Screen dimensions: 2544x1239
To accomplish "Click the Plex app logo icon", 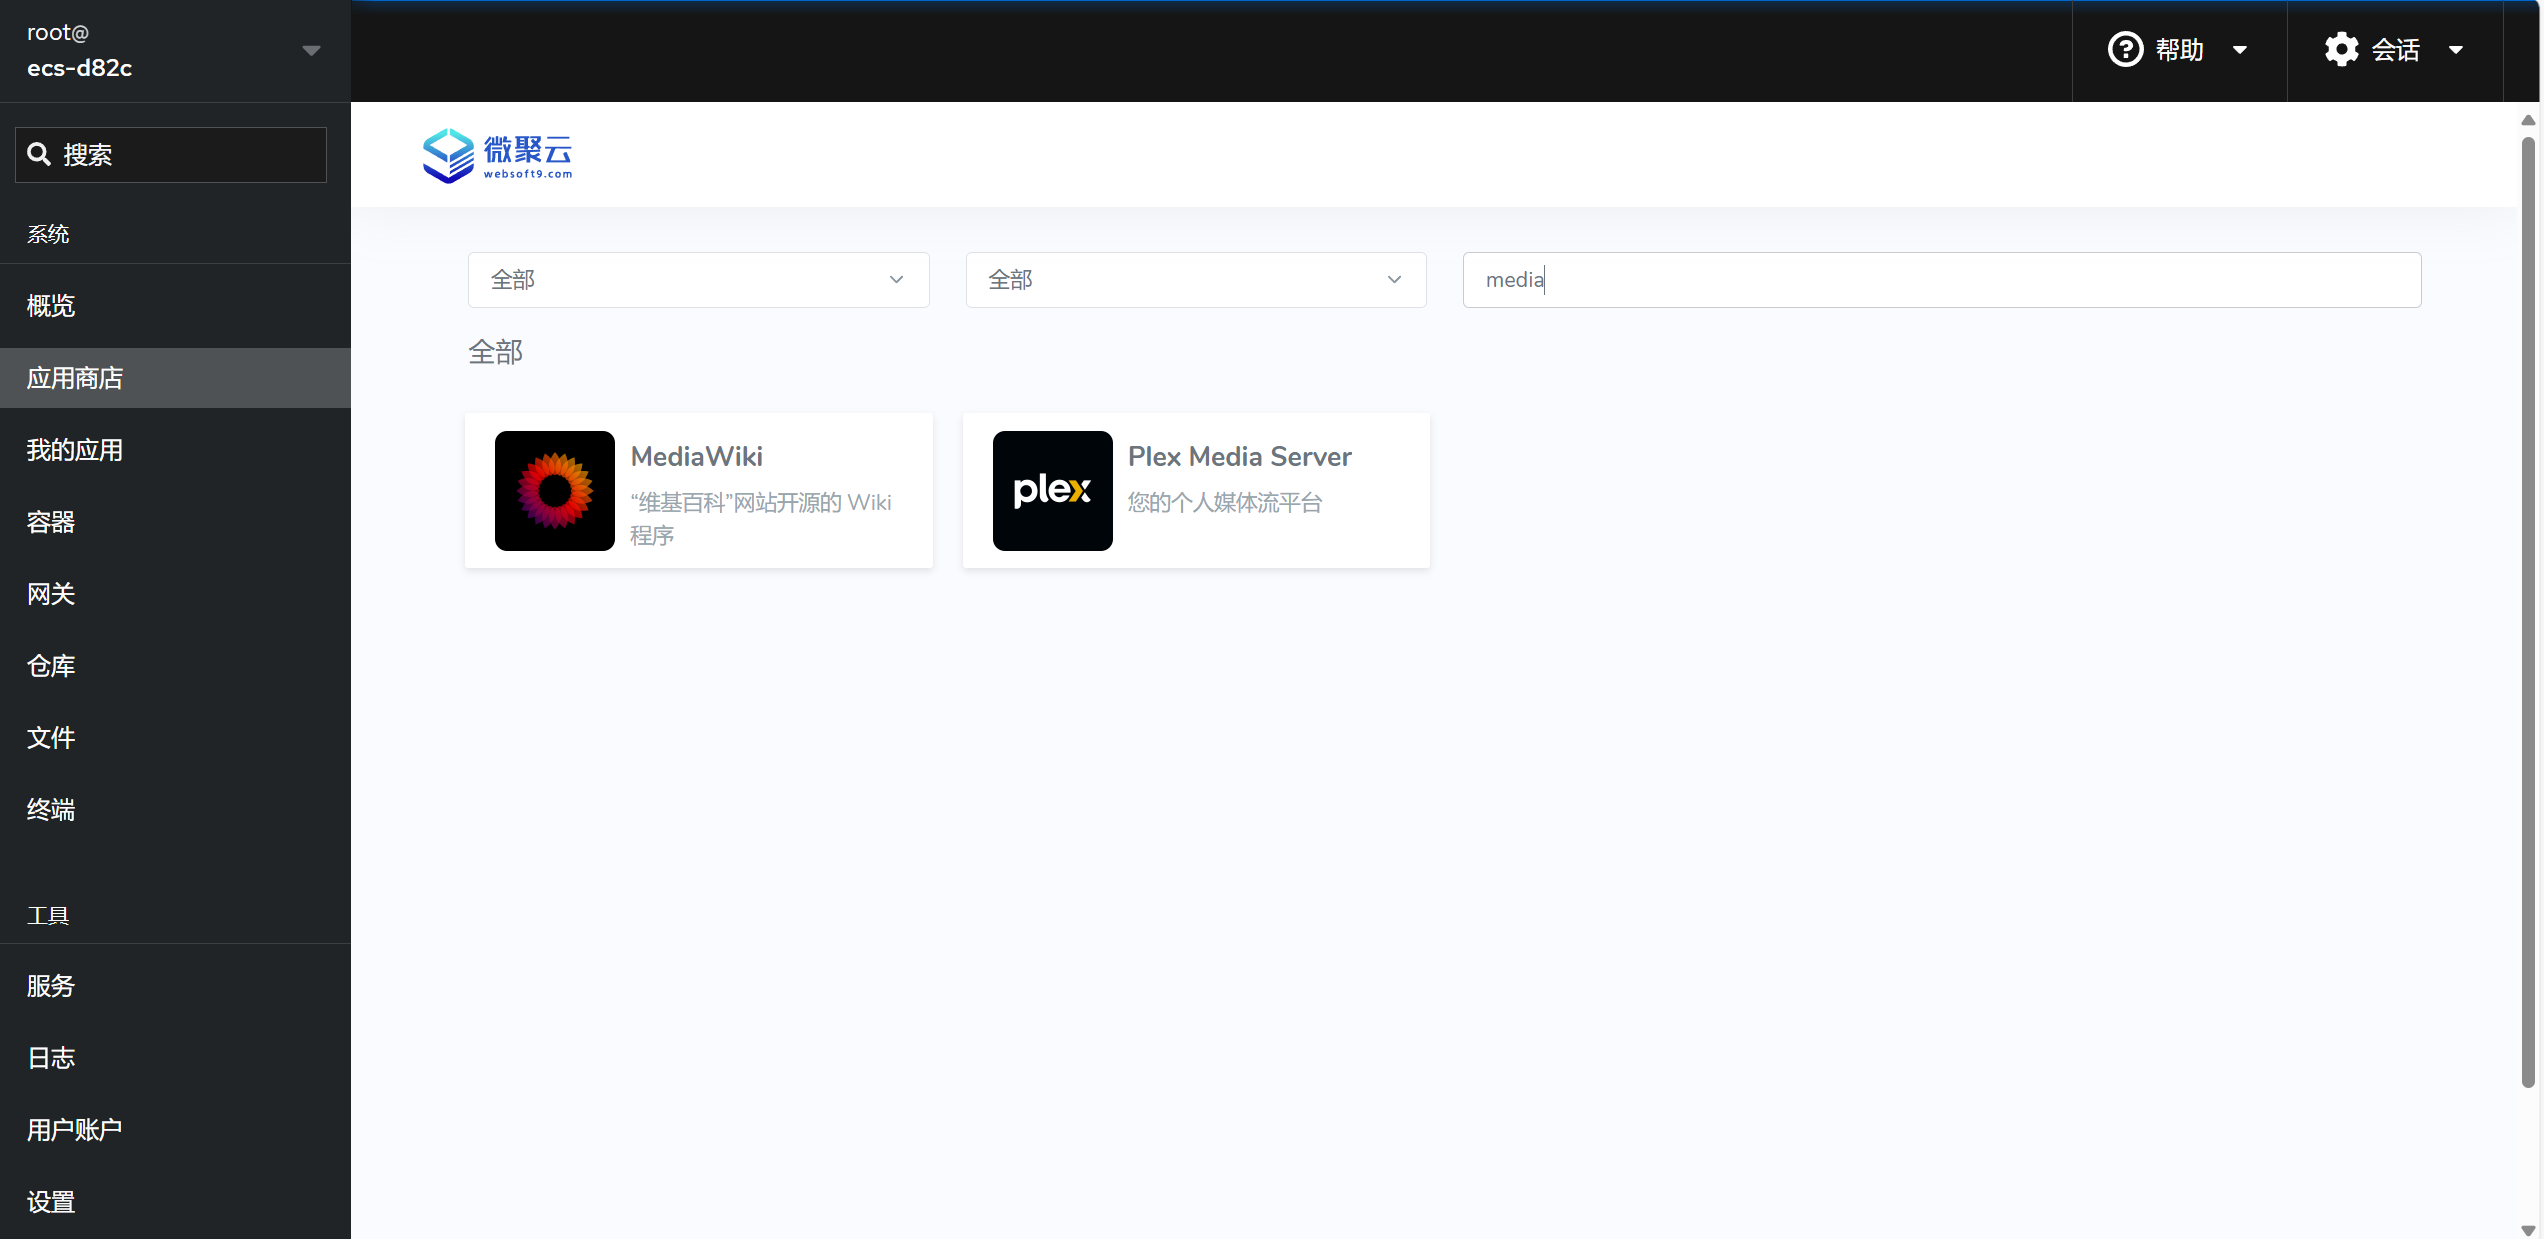I will pyautogui.click(x=1052, y=490).
